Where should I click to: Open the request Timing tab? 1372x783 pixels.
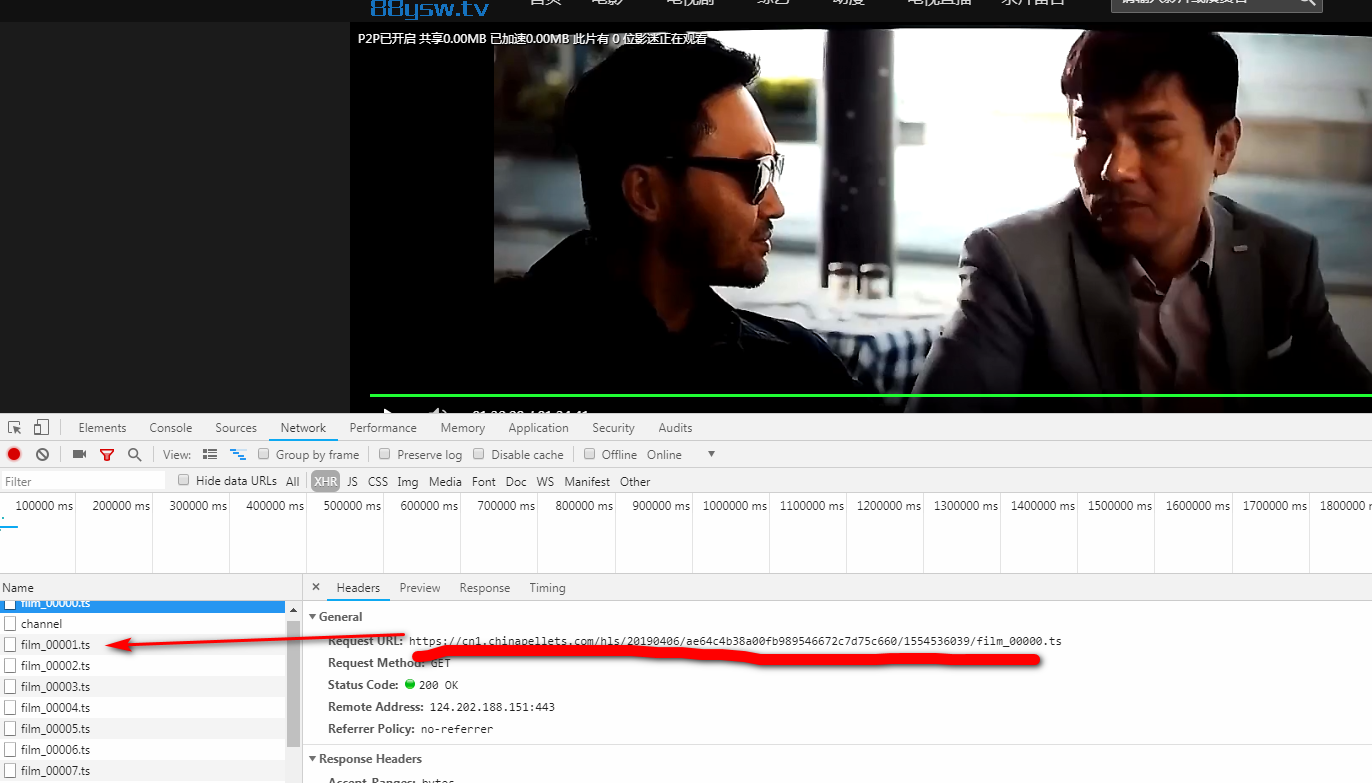point(547,588)
